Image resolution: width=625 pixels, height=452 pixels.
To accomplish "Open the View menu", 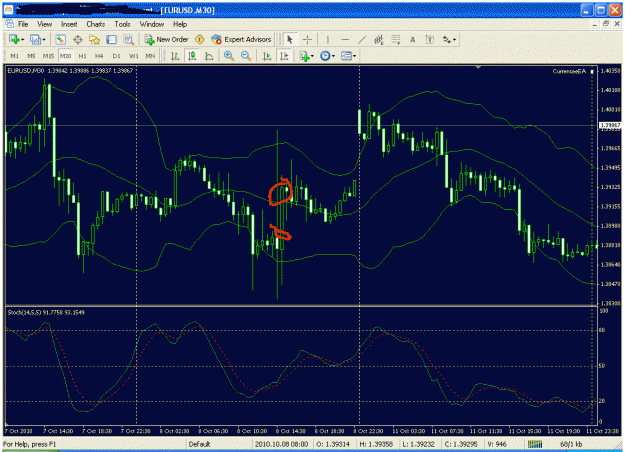I will click(45, 24).
